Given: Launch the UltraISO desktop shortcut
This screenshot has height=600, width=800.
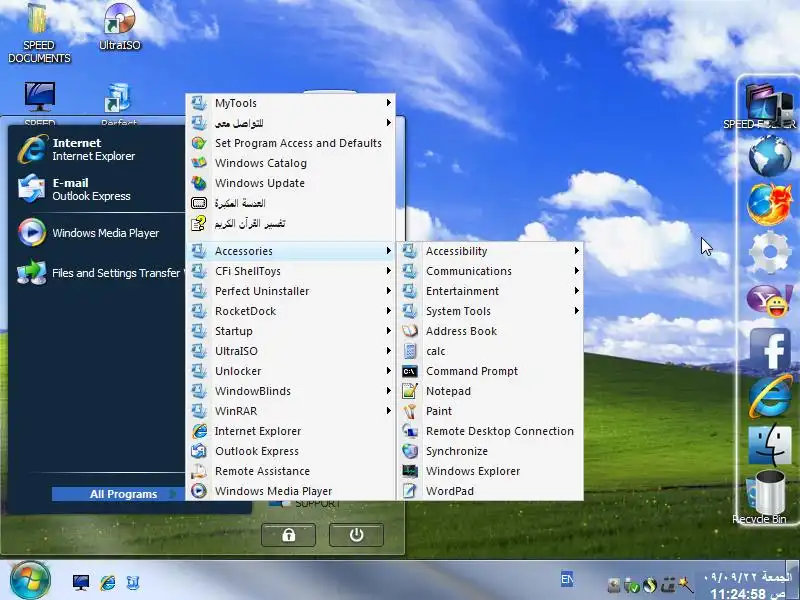Looking at the screenshot, I should pos(119,27).
